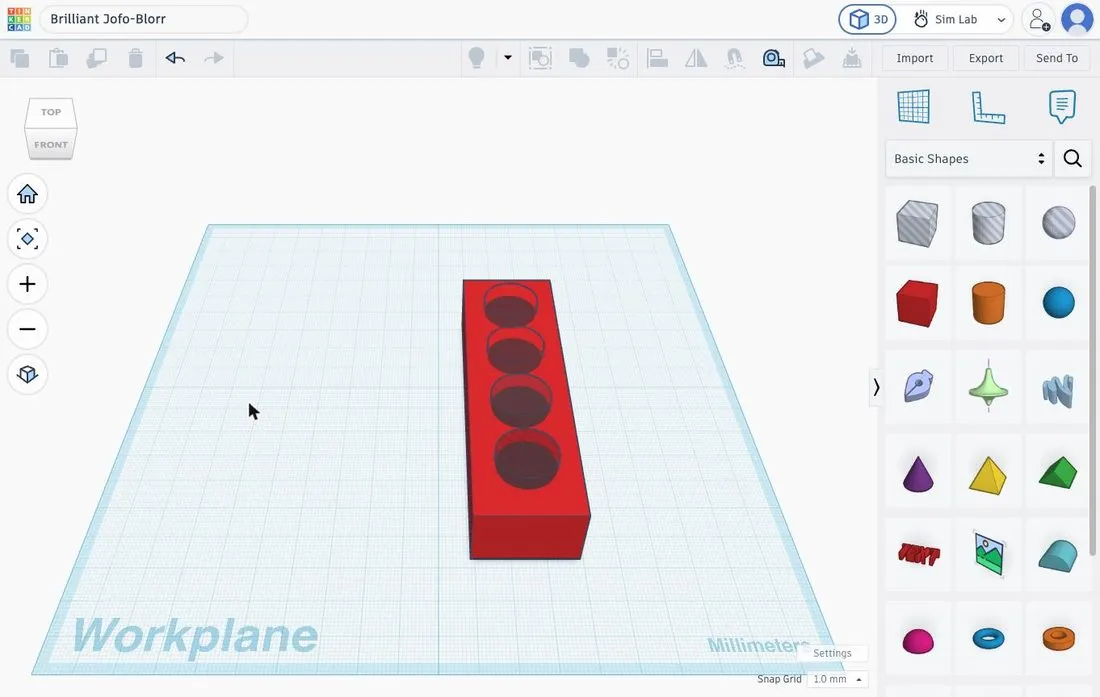Viewport: 1100px width, 697px height.
Task: Edit the design name Brilliant Jofo-Blorr
Action: click(x=144, y=19)
